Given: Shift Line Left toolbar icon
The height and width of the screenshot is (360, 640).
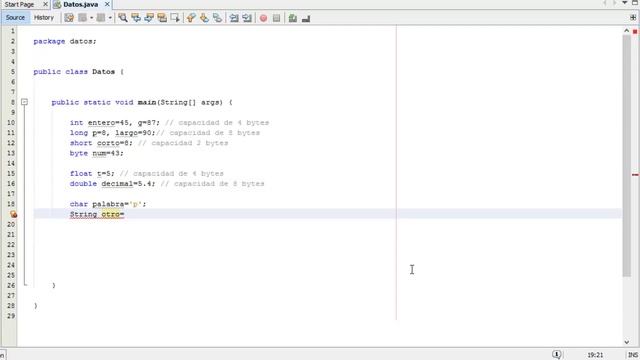Looking at the screenshot, I should point(234,18).
